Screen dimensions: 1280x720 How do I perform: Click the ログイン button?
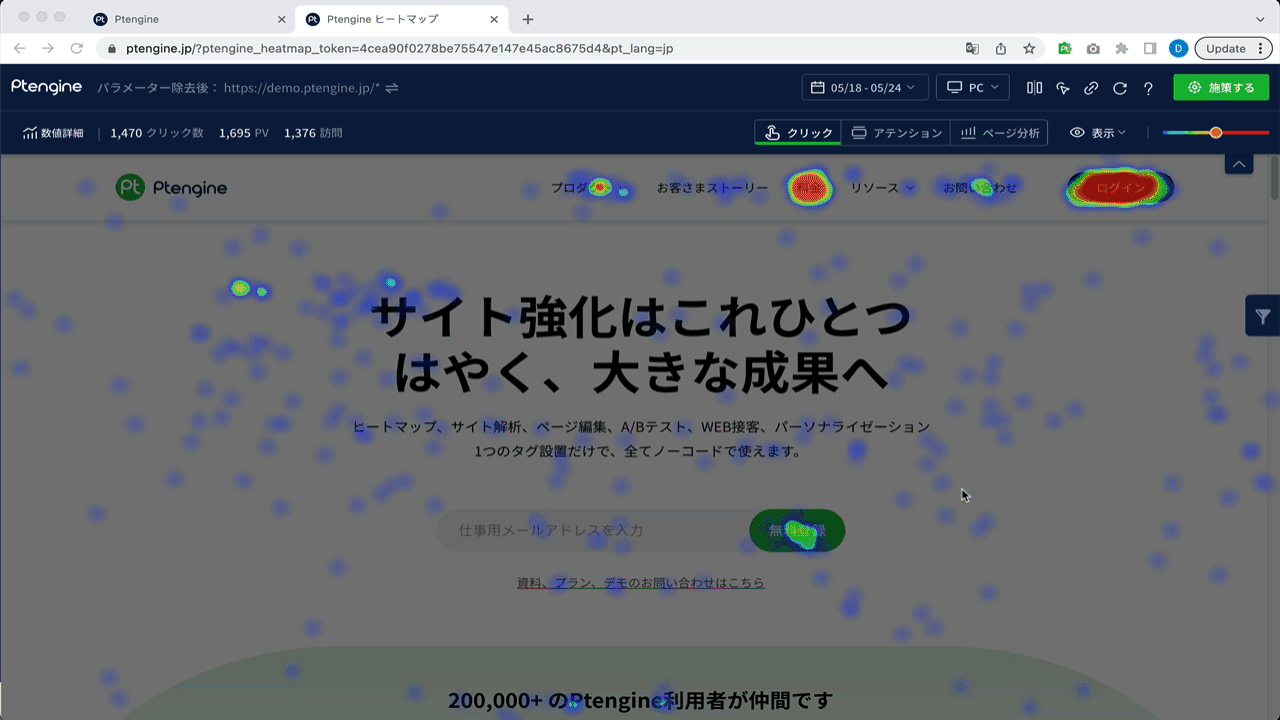[1119, 188]
